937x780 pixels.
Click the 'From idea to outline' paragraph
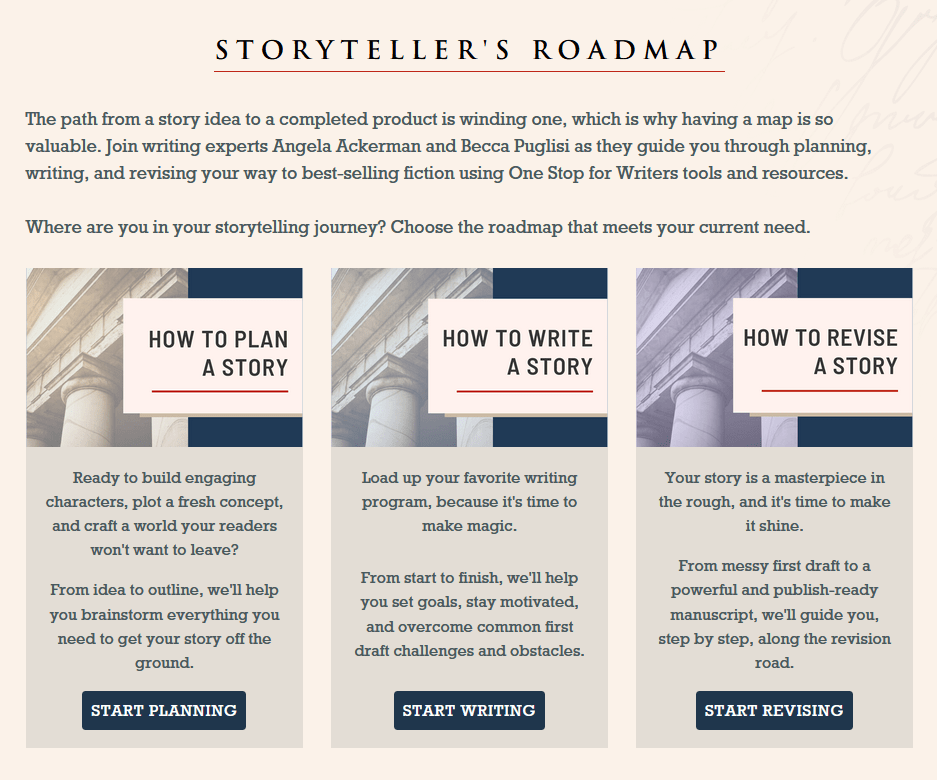coord(164,626)
